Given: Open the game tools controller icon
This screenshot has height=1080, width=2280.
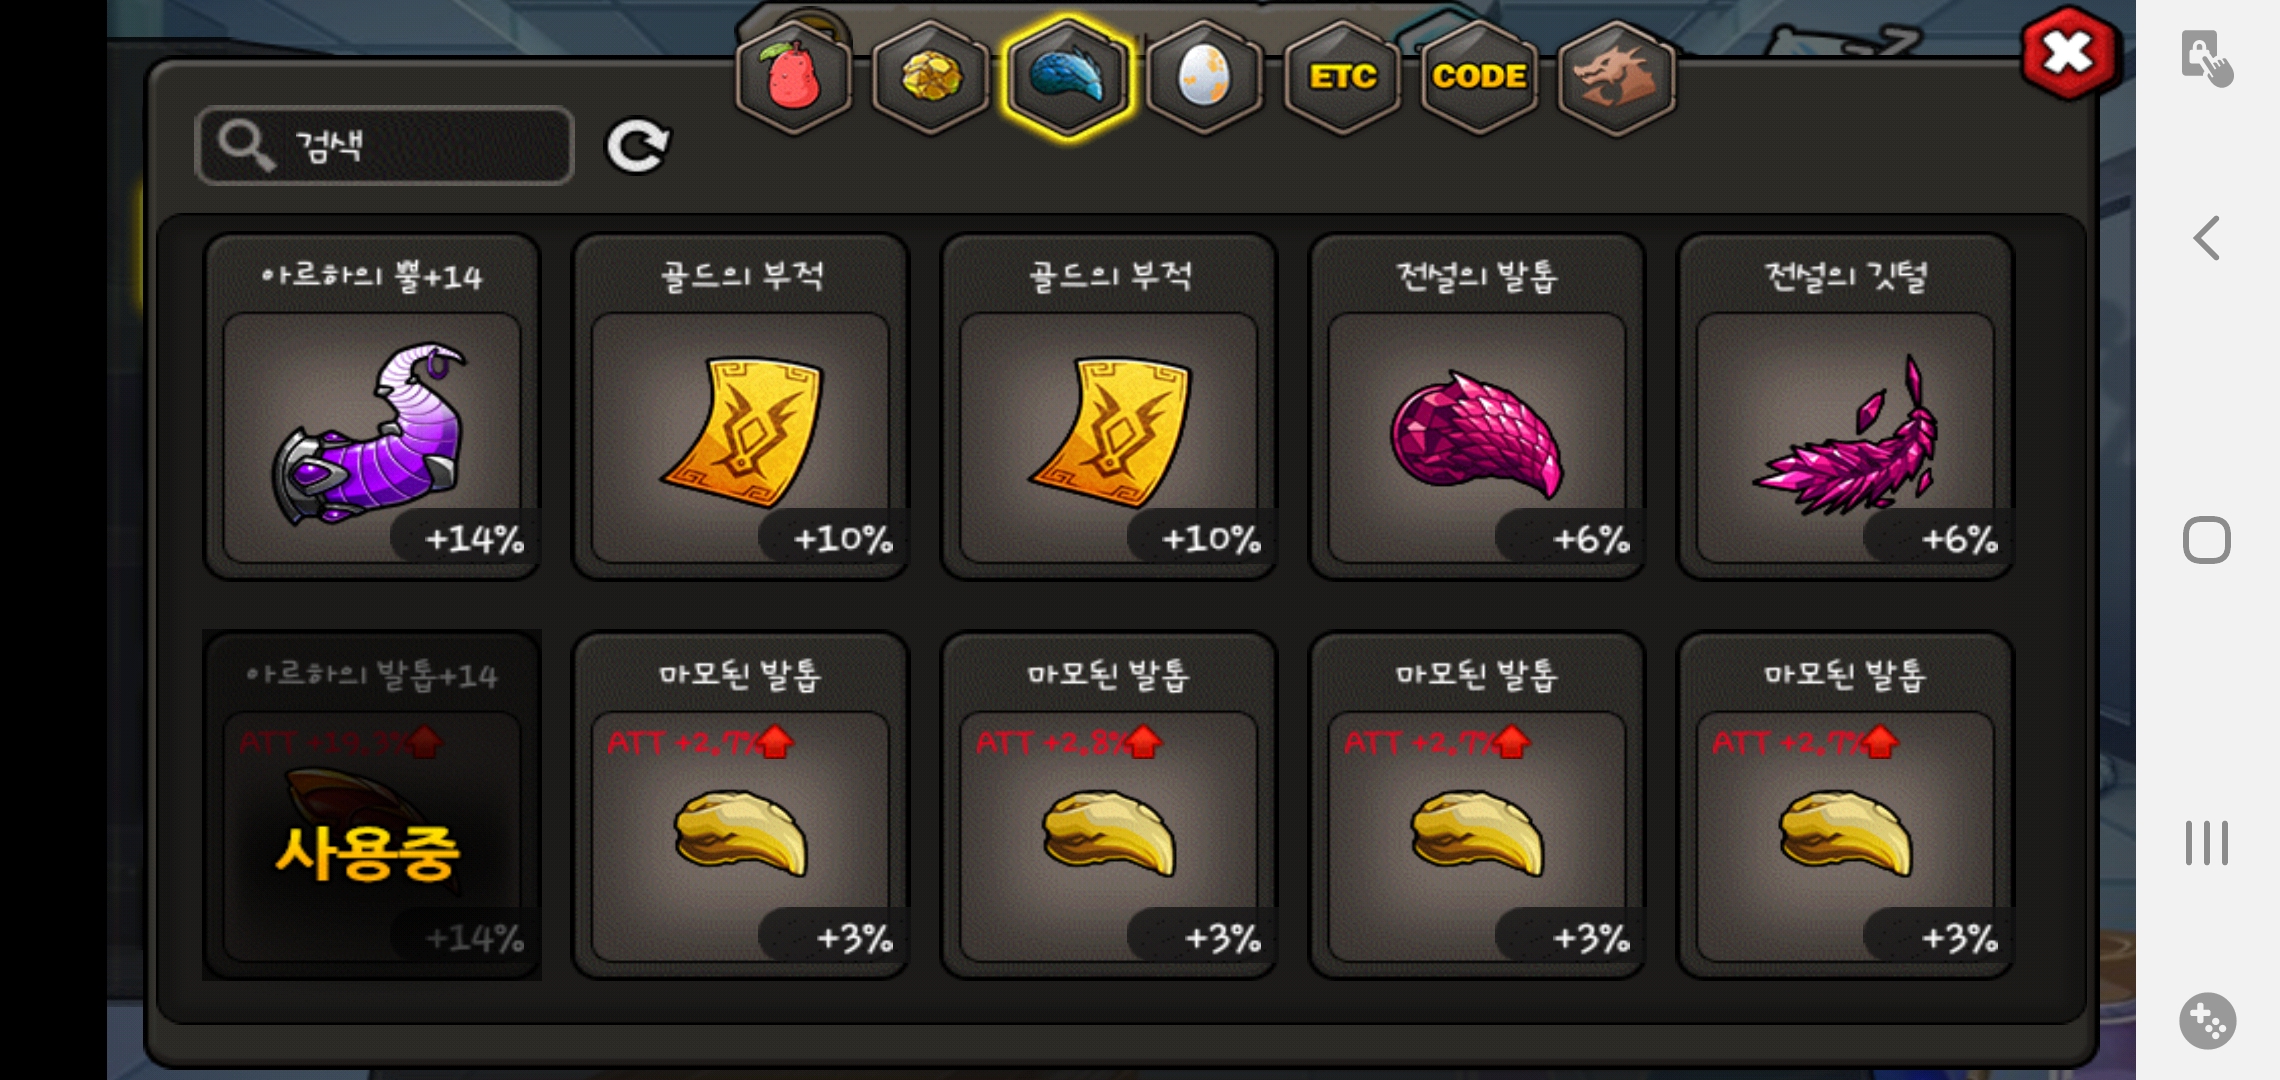Looking at the screenshot, I should [x=2207, y=1021].
